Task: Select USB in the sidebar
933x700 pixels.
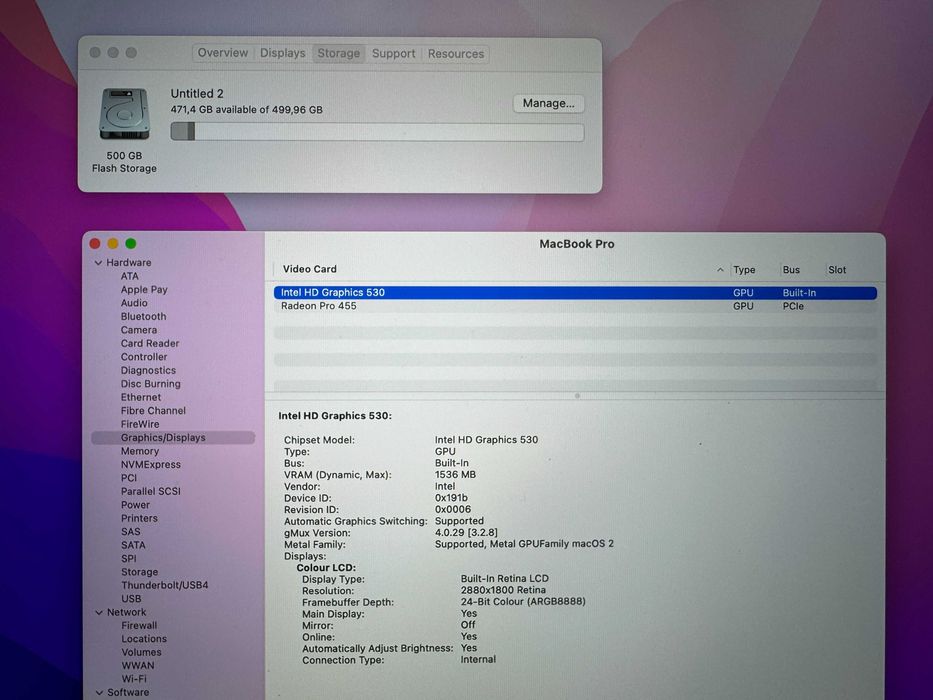Action: [132, 599]
